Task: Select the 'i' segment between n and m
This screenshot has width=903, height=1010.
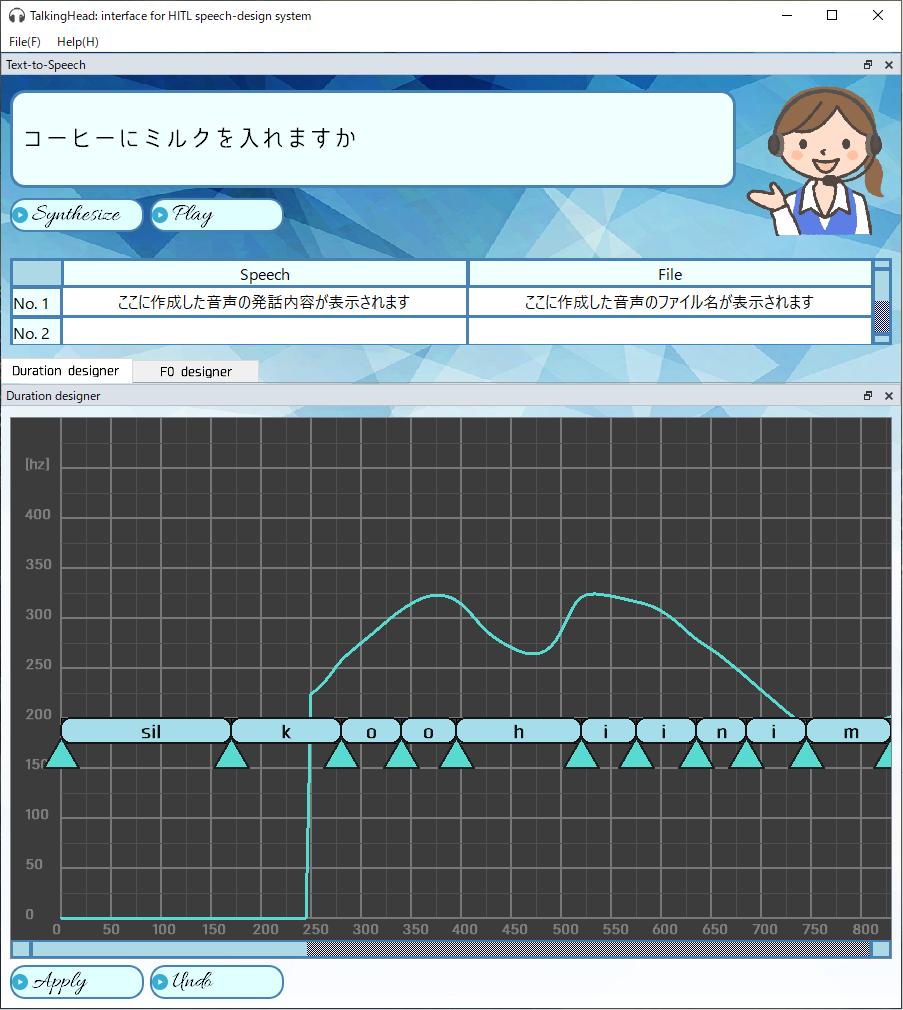Action: [776, 731]
